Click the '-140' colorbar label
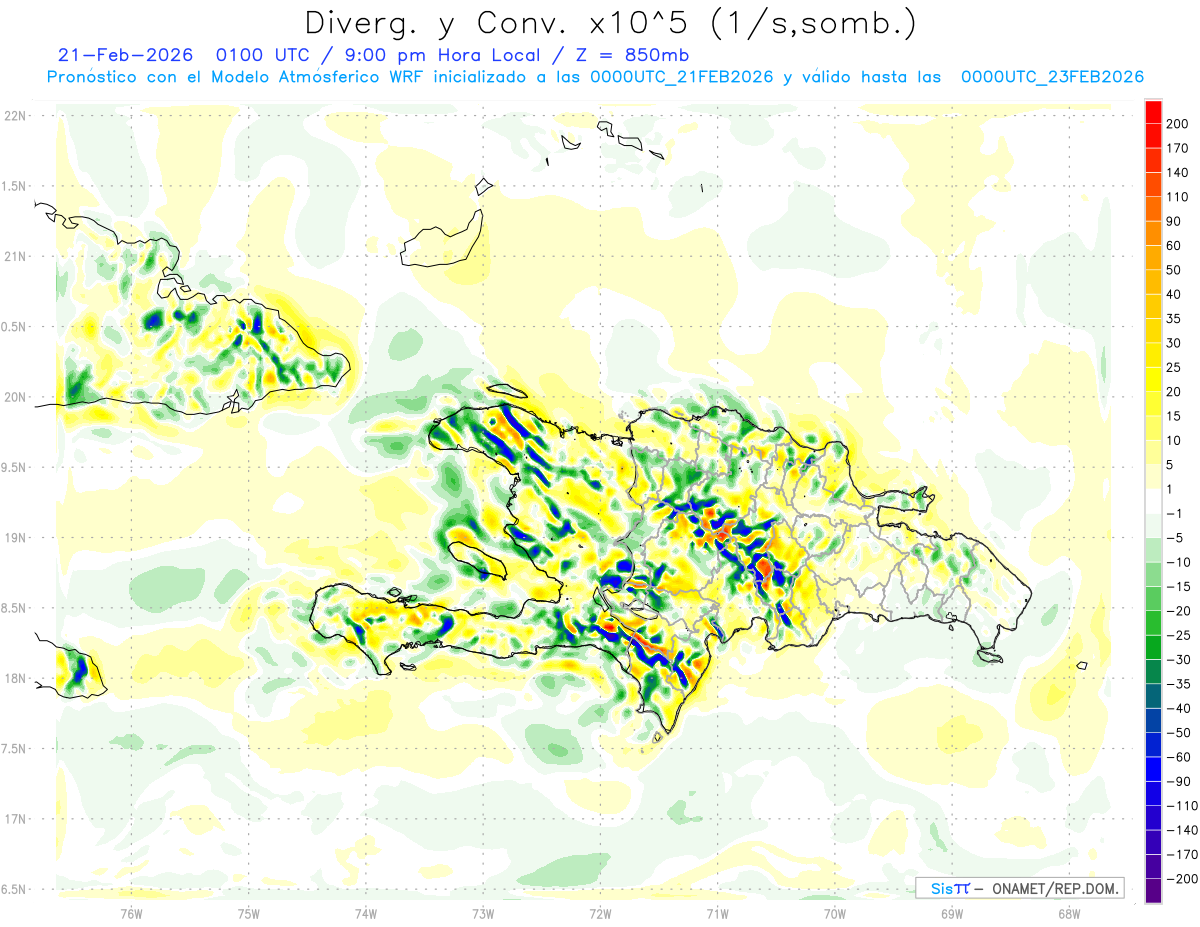1200x927 pixels. 1181,830
